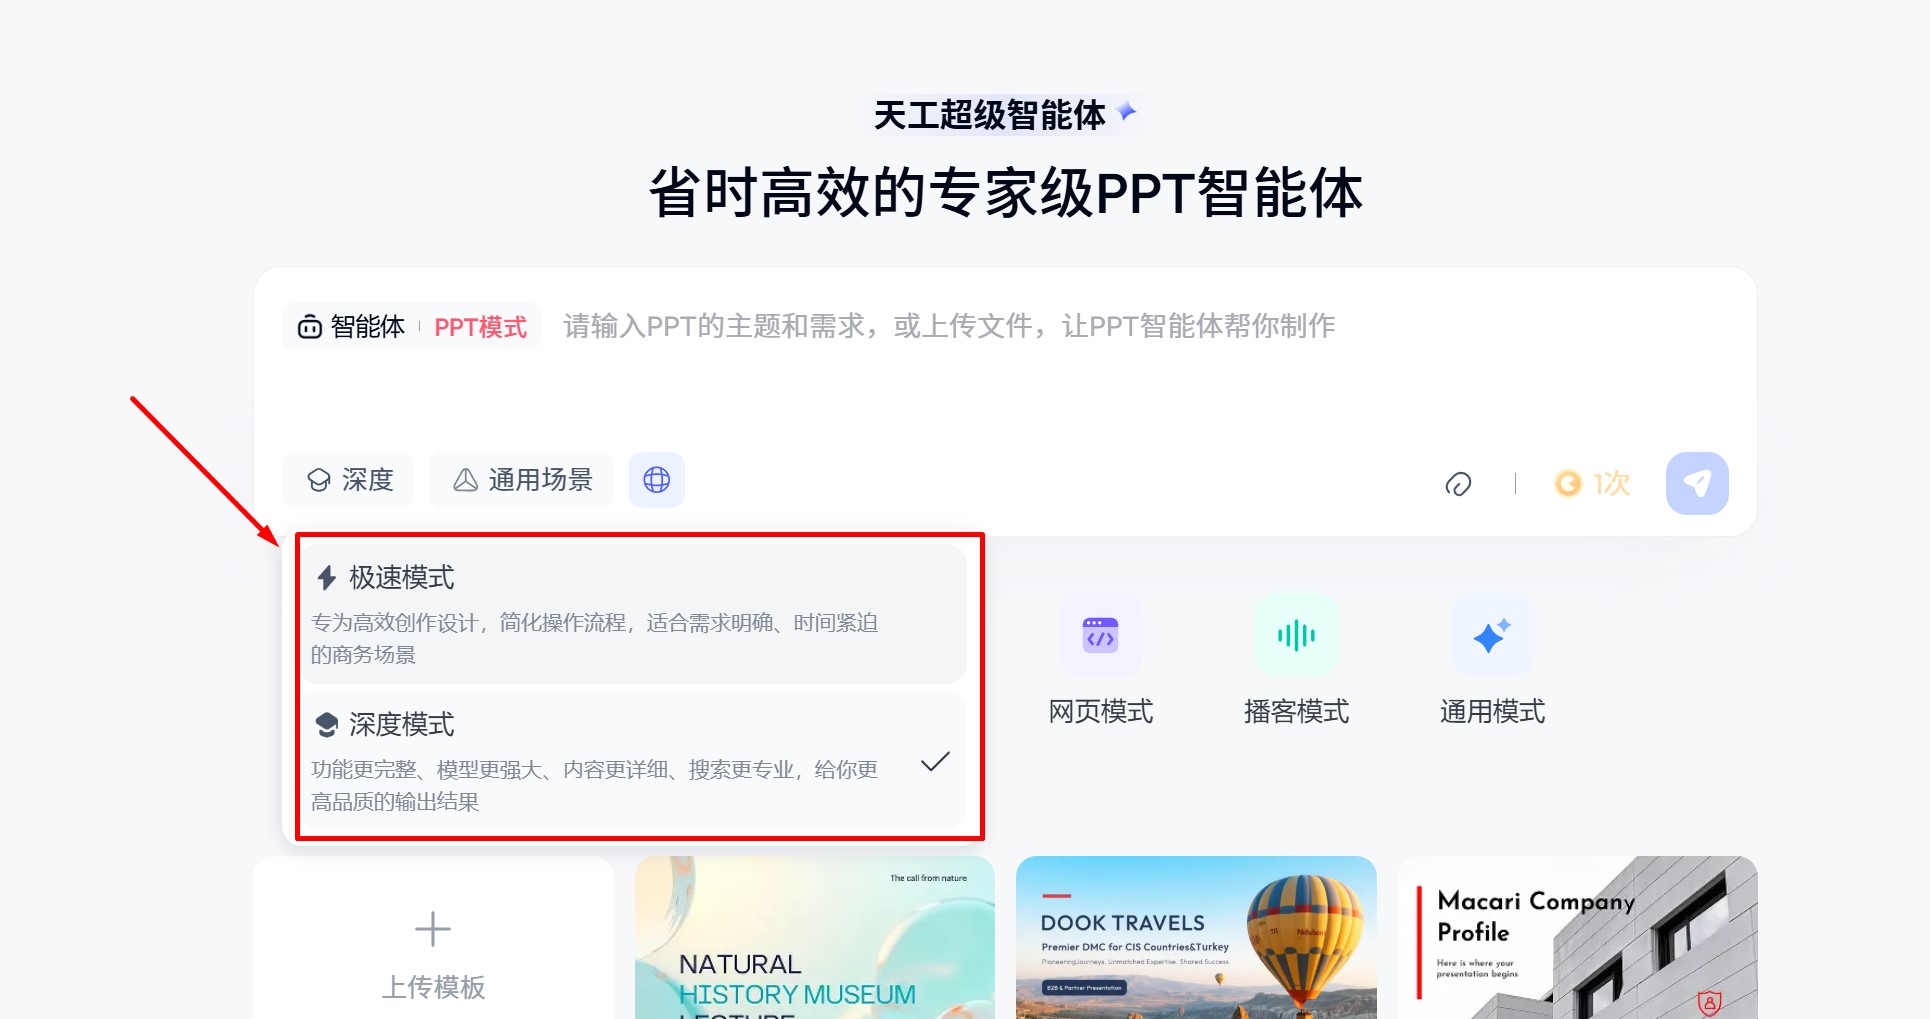This screenshot has width=1930, height=1019.
Task: Click the graduation cap icon of 深度模式
Action: pos(326,724)
